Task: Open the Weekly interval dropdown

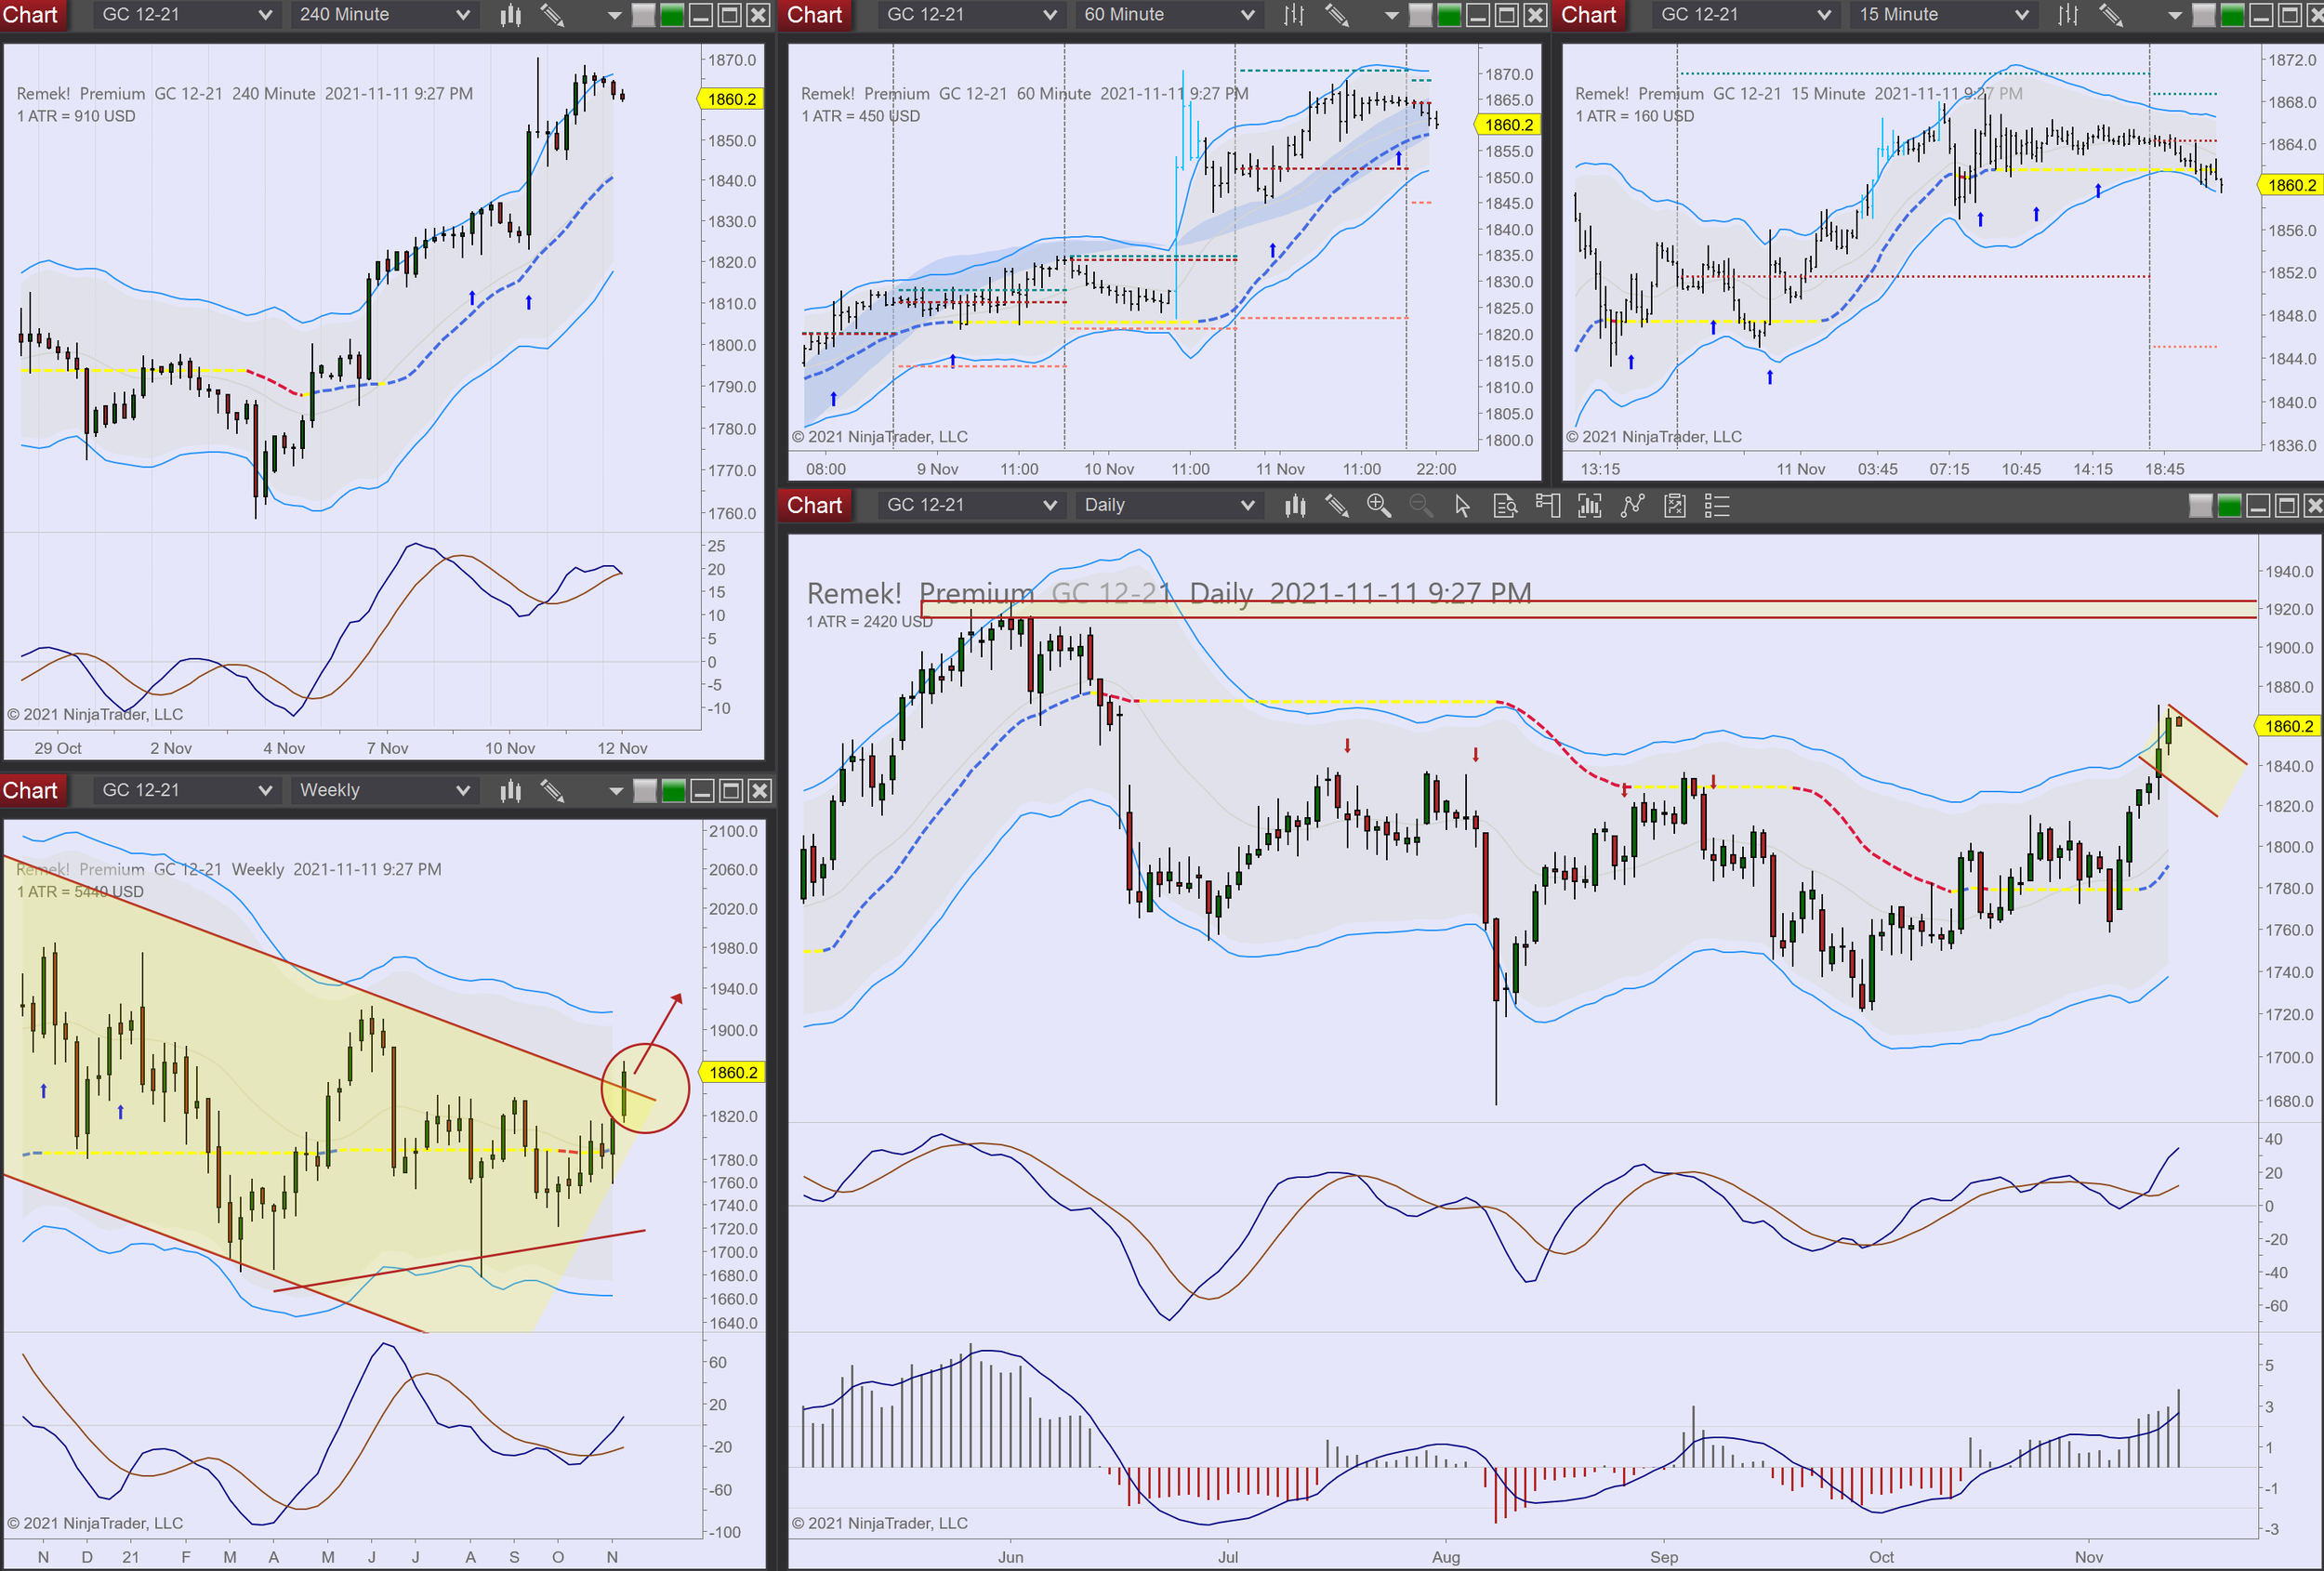Action: click(384, 790)
